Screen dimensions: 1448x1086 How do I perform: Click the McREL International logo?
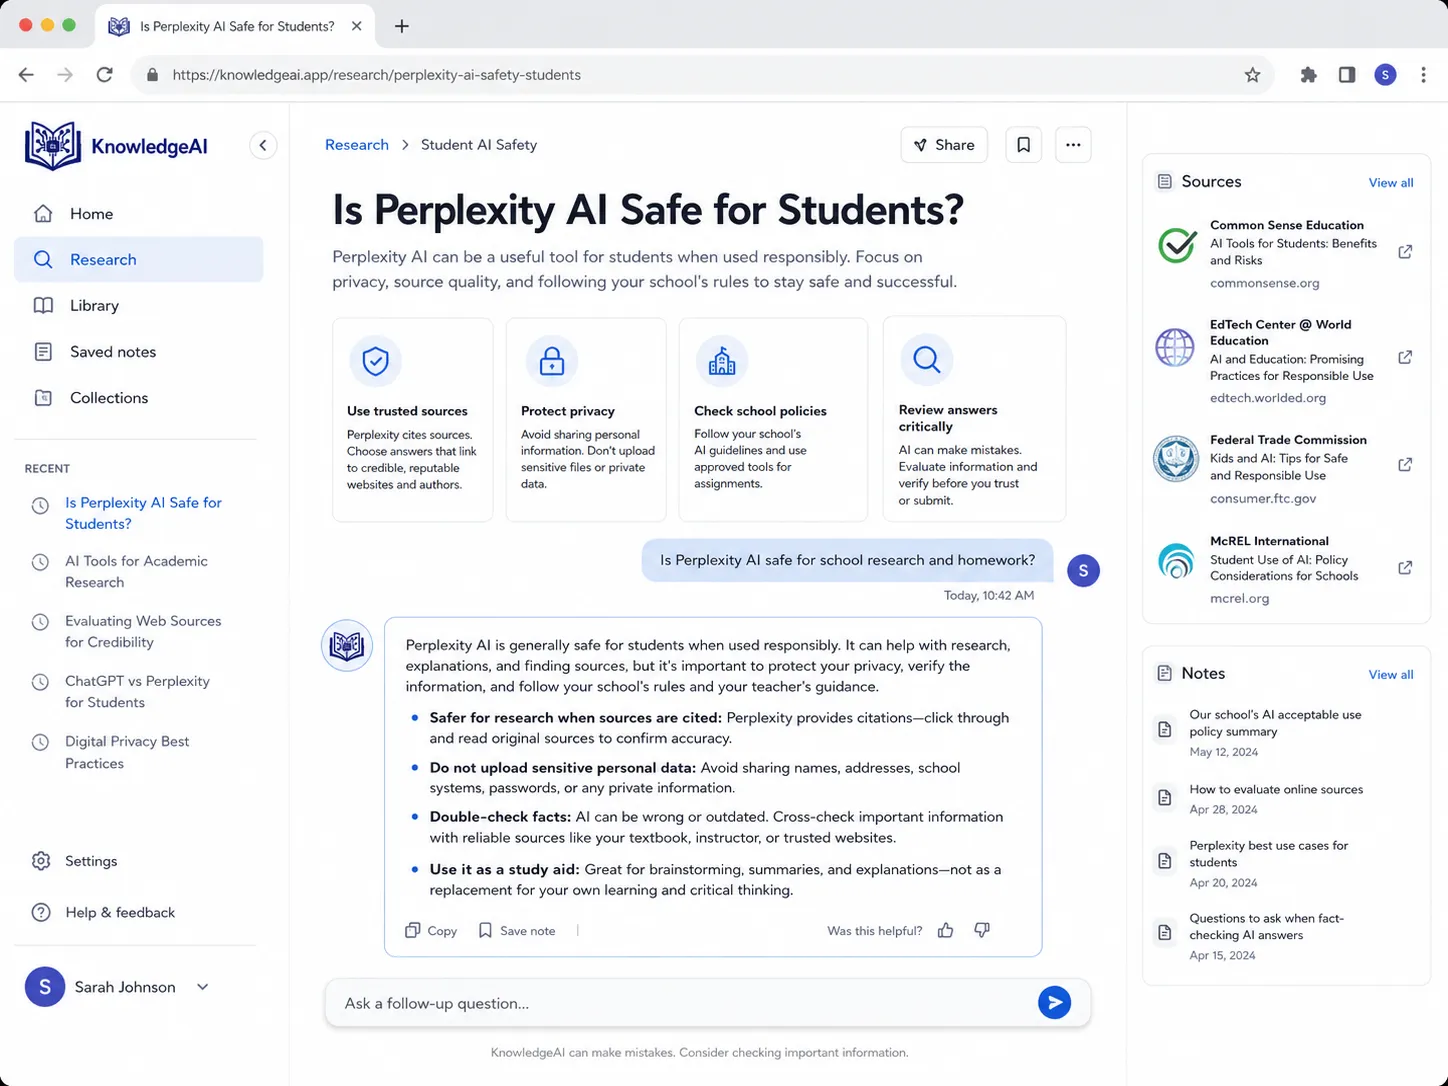click(x=1175, y=561)
